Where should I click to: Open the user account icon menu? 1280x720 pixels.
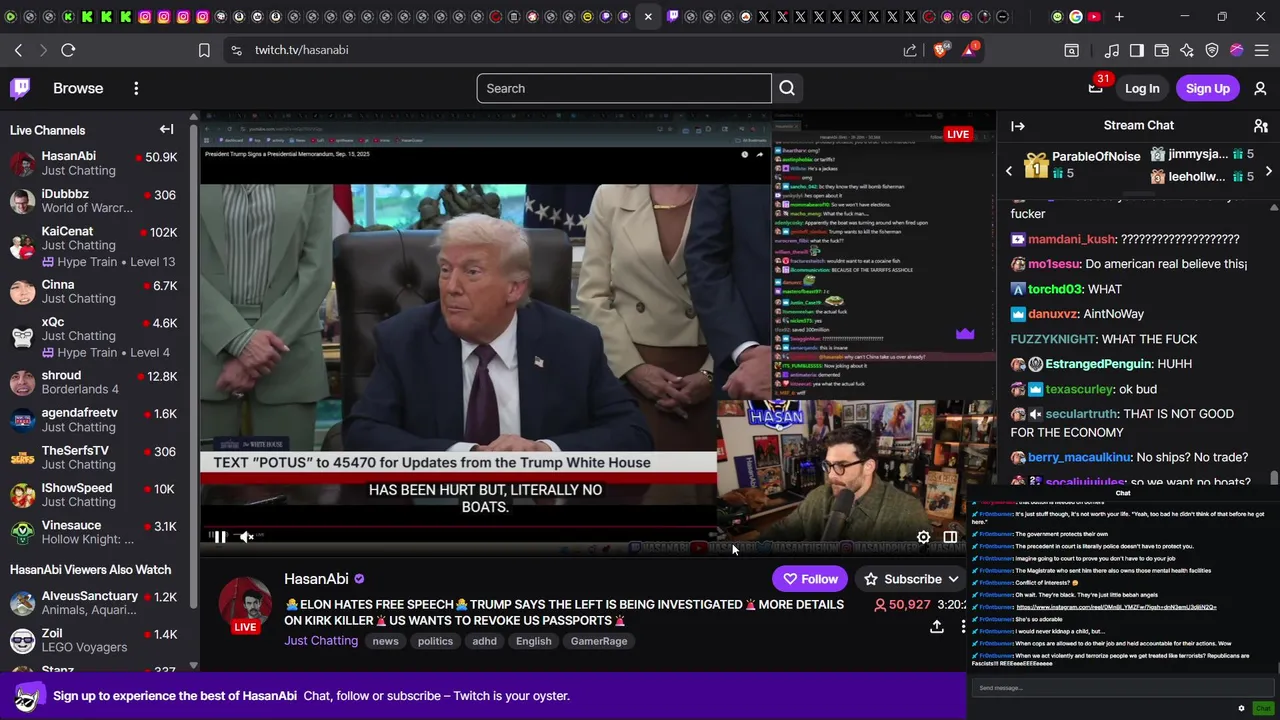tap(1260, 88)
